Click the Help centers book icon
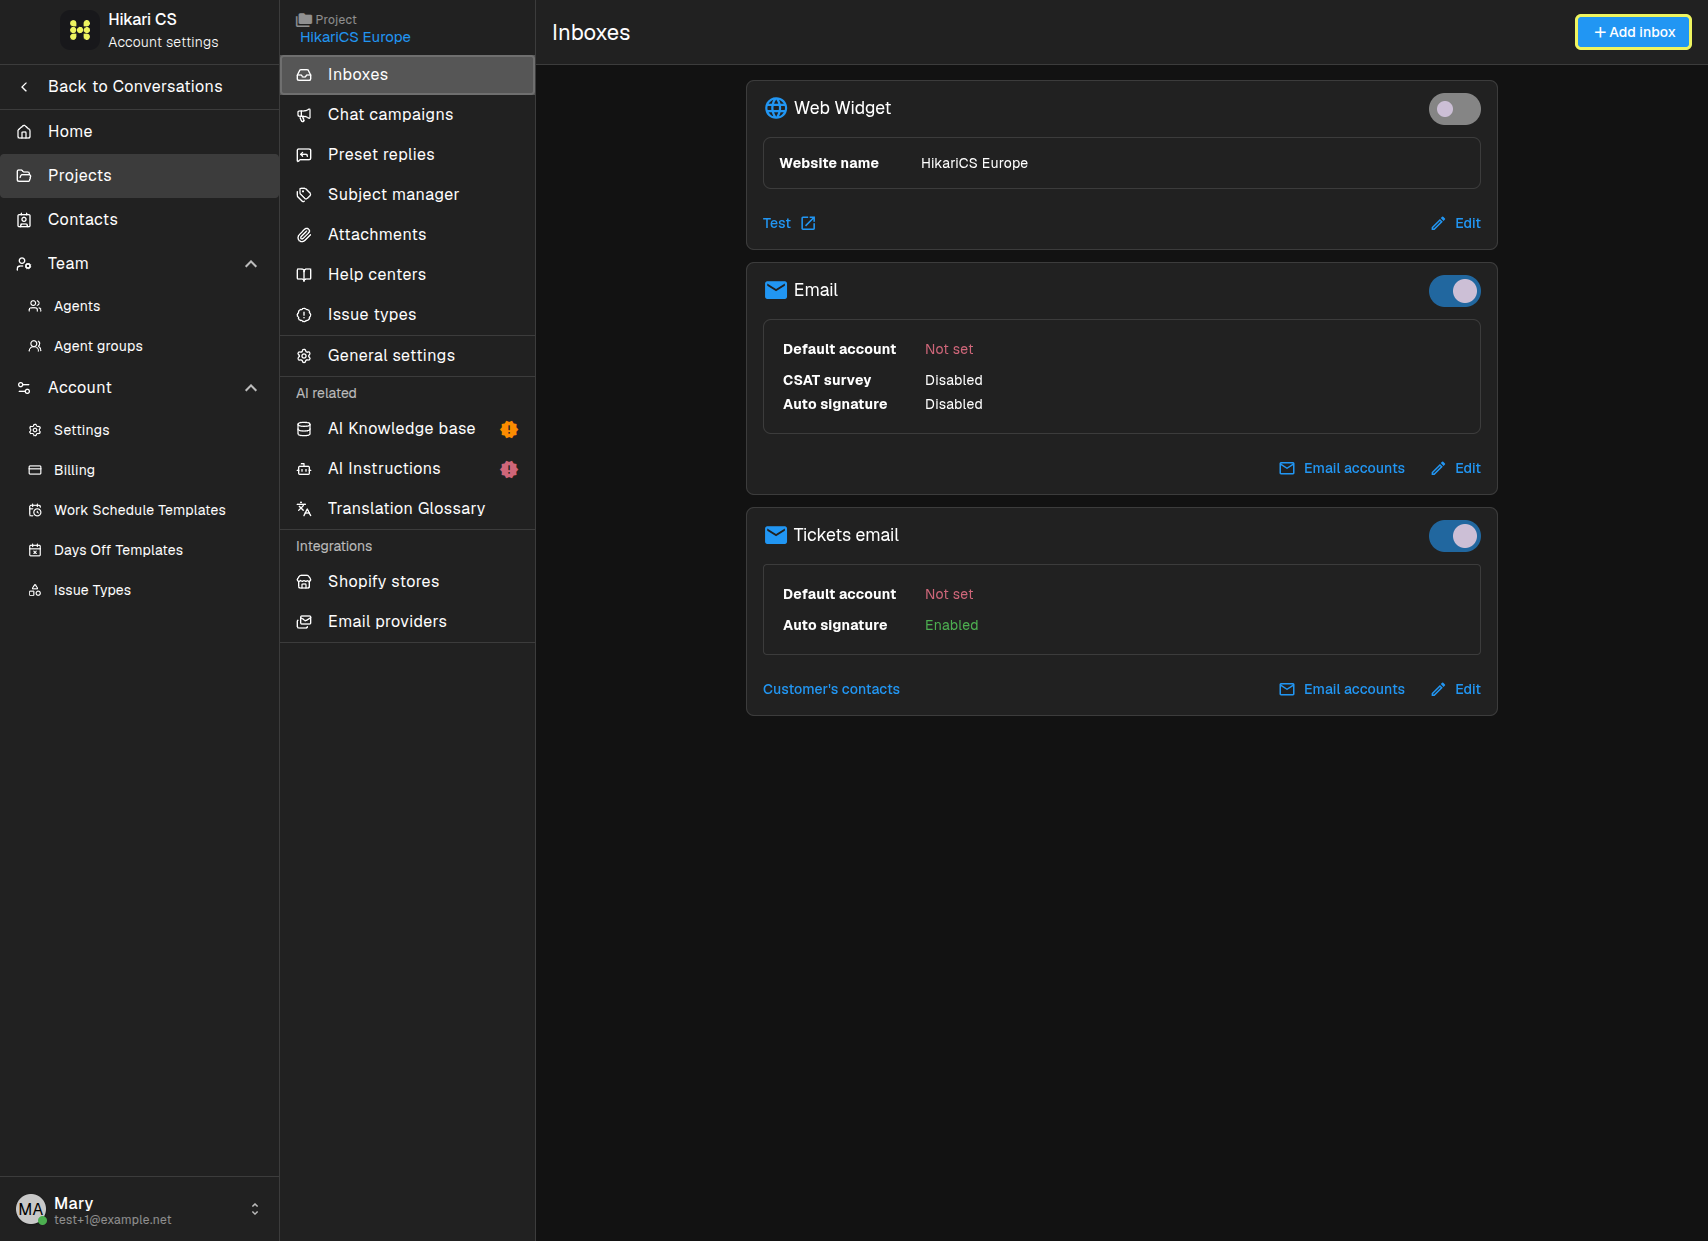 tap(304, 275)
